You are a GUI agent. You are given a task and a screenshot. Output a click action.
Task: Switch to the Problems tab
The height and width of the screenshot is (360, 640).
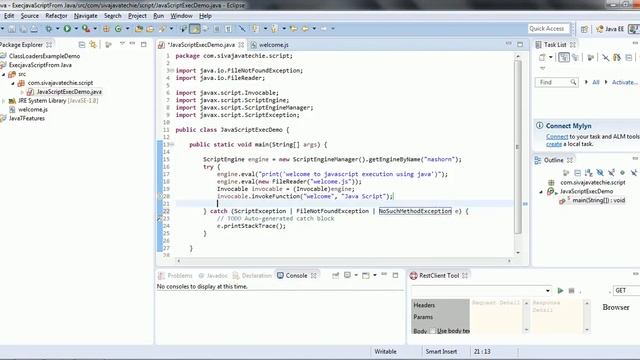pos(175,276)
